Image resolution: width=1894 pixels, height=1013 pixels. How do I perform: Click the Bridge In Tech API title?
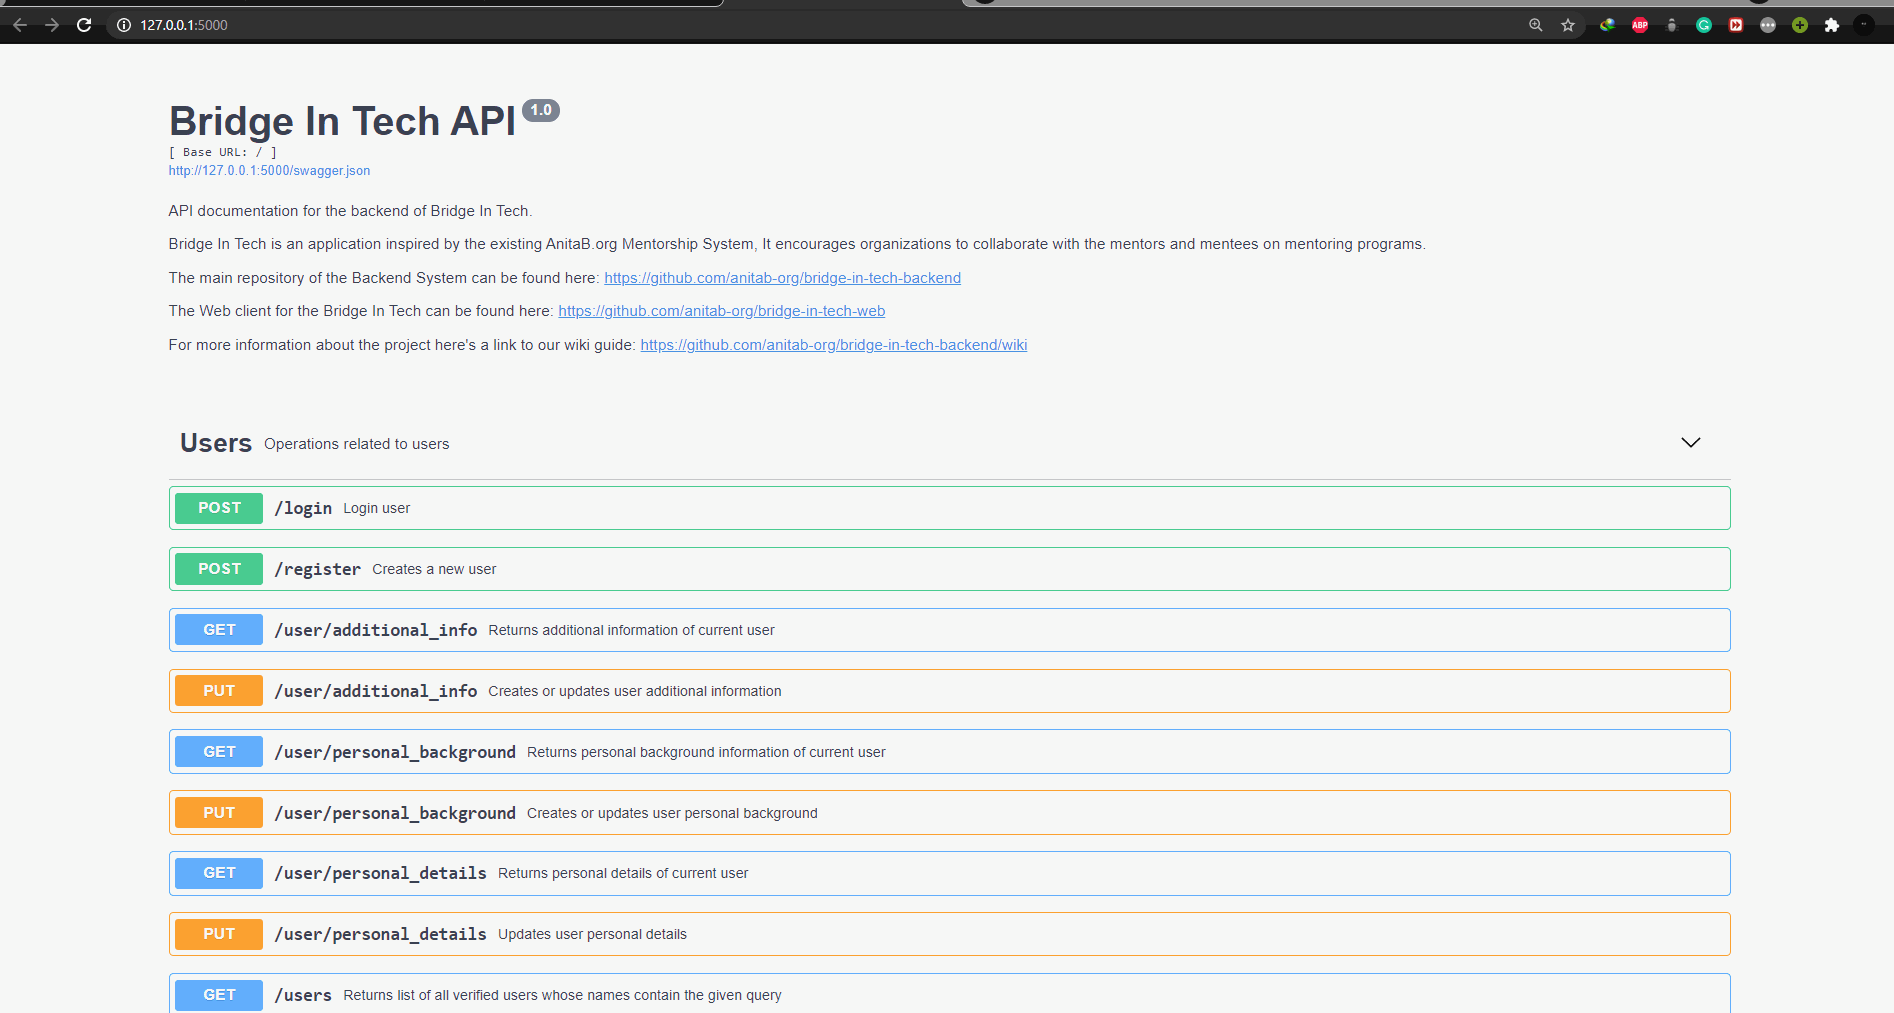coord(342,121)
